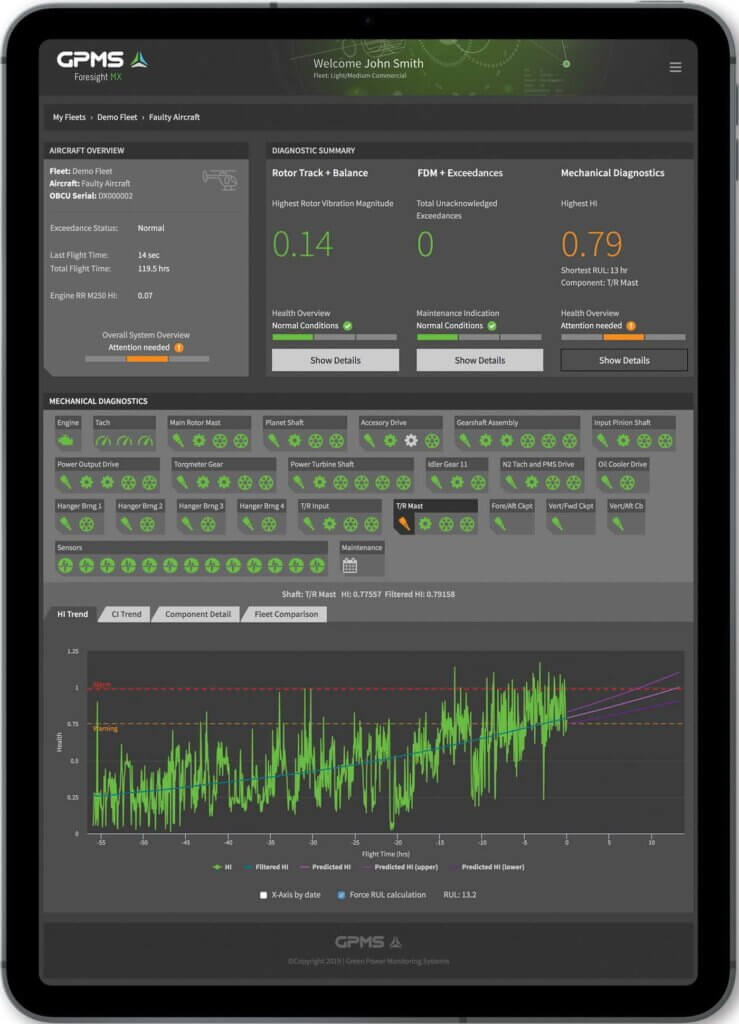Open the Maintenance calendar icon
This screenshot has width=739, height=1024.
350,566
